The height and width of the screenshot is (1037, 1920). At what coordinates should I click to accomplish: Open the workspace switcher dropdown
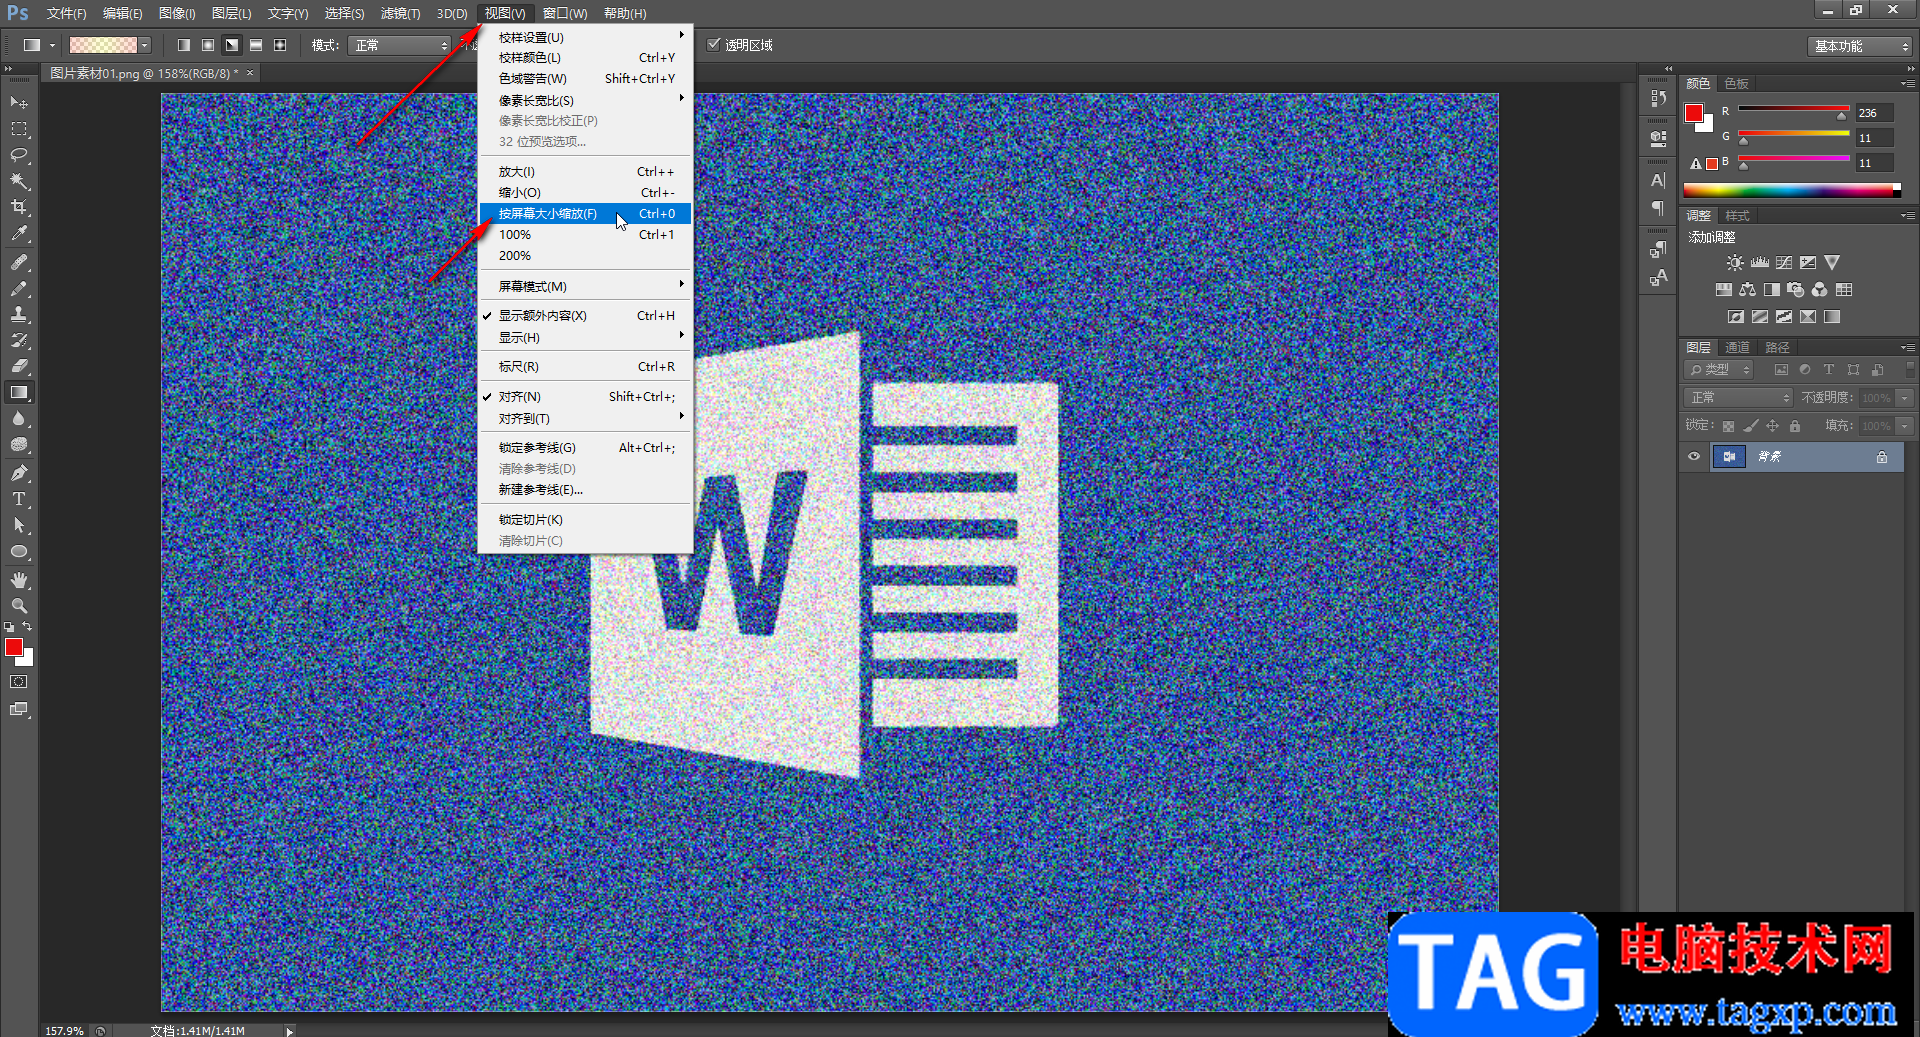(1860, 46)
